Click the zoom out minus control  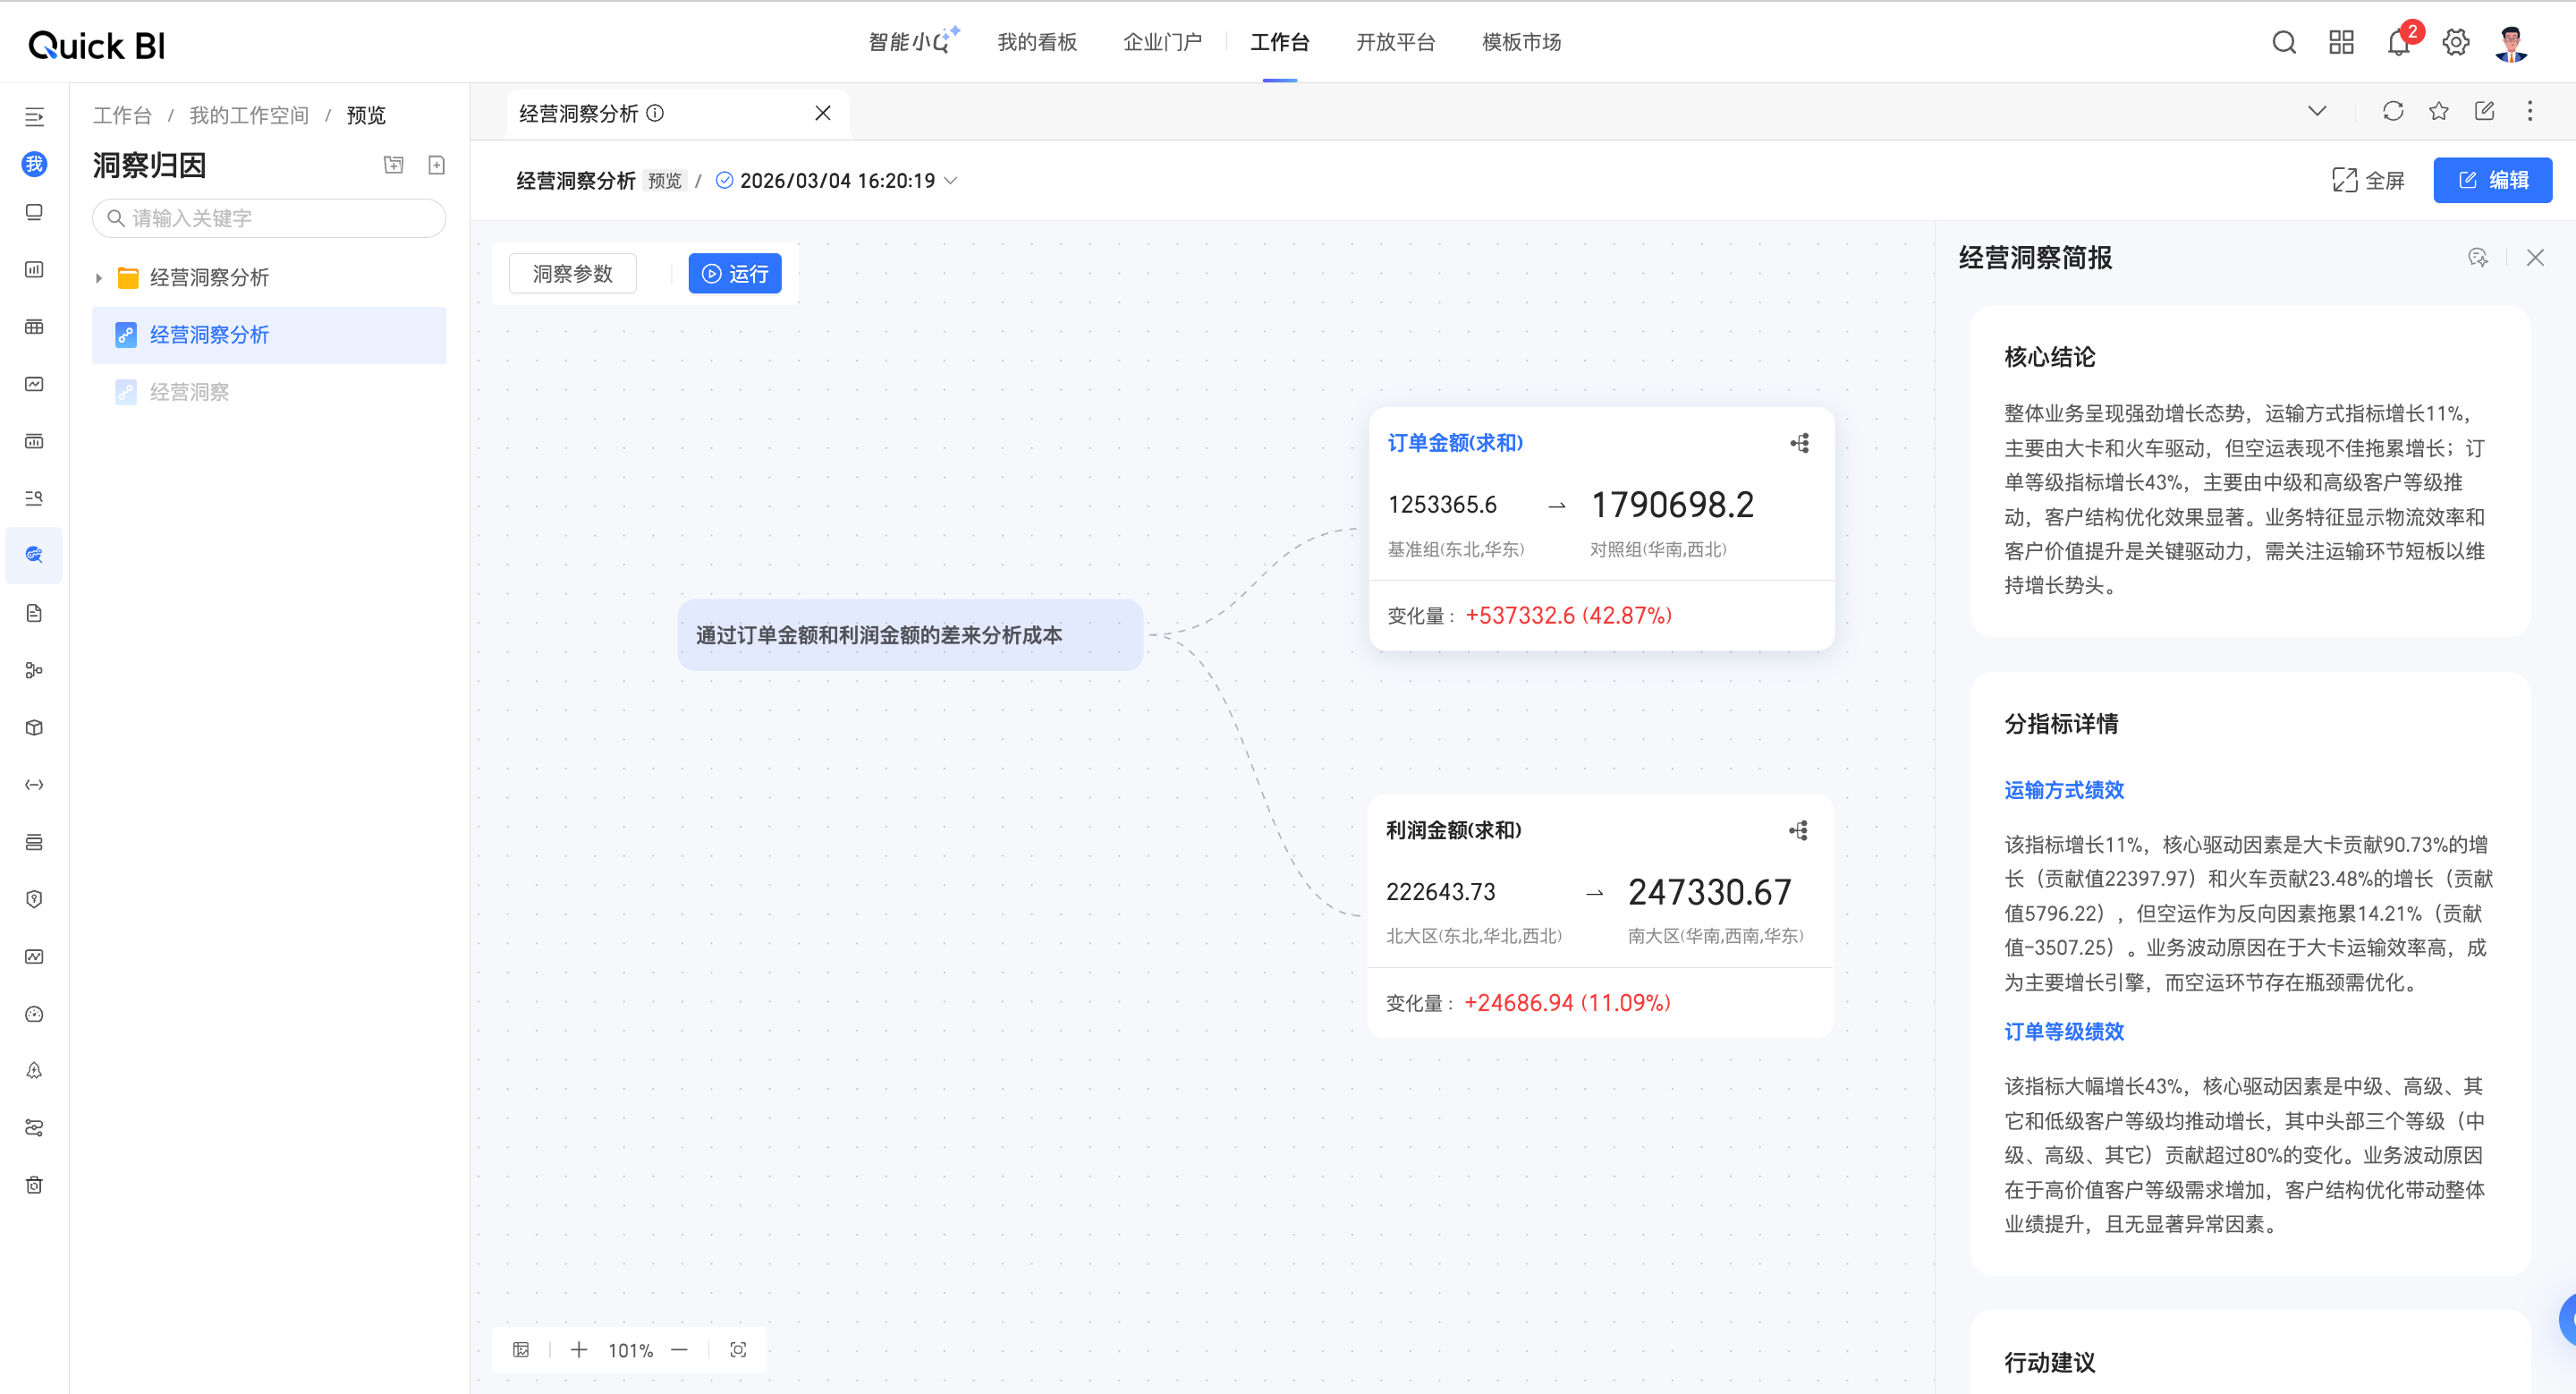680,1350
